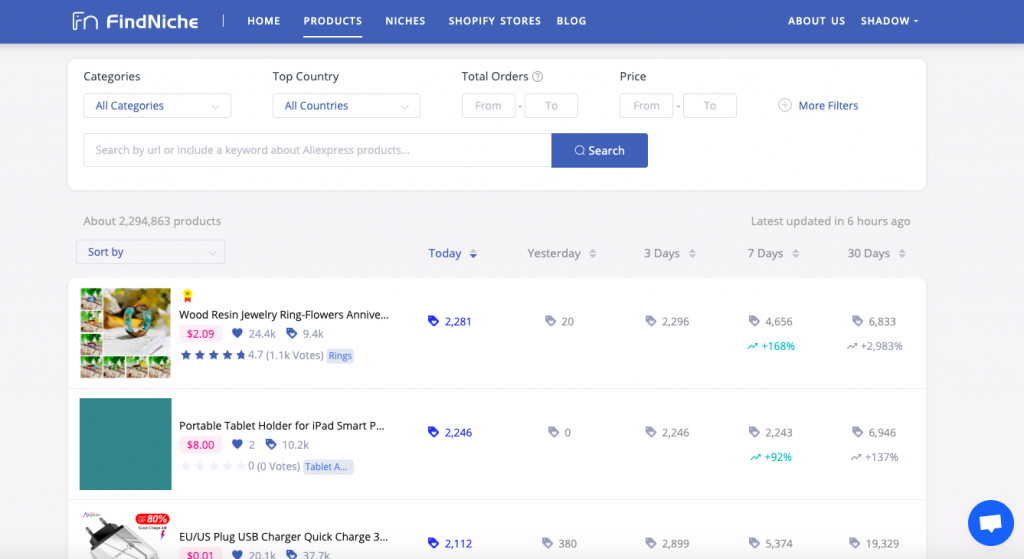Click trend arrow icon beside +2,983%
1024x559 pixels.
852,346
